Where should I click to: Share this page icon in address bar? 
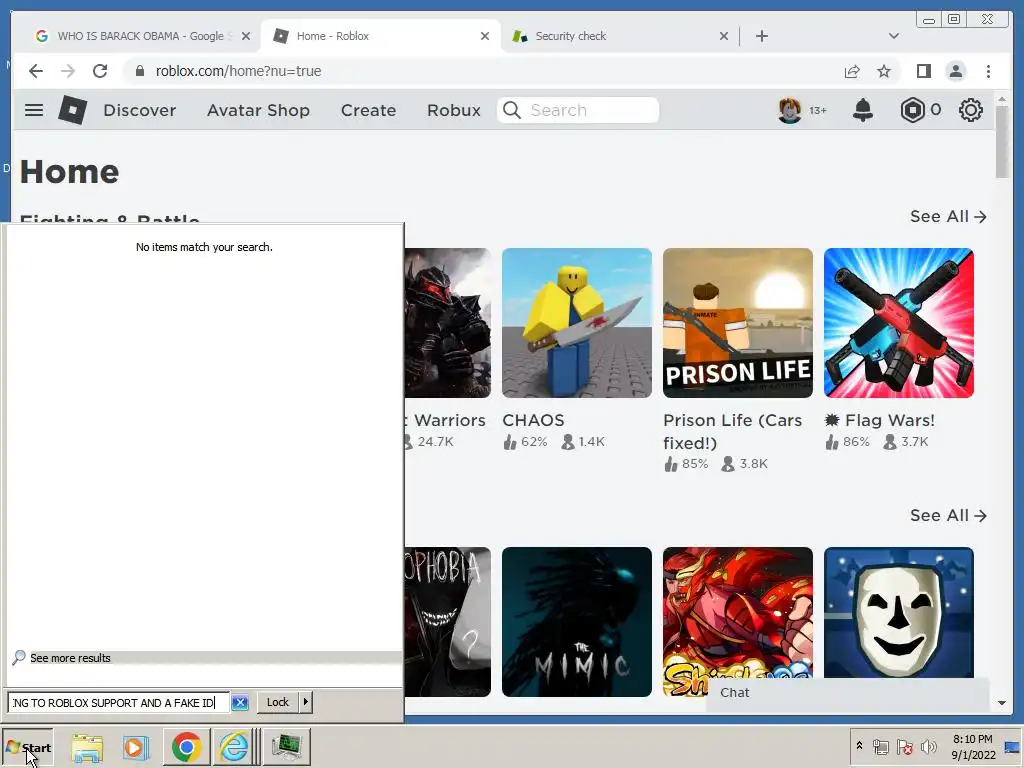point(852,71)
